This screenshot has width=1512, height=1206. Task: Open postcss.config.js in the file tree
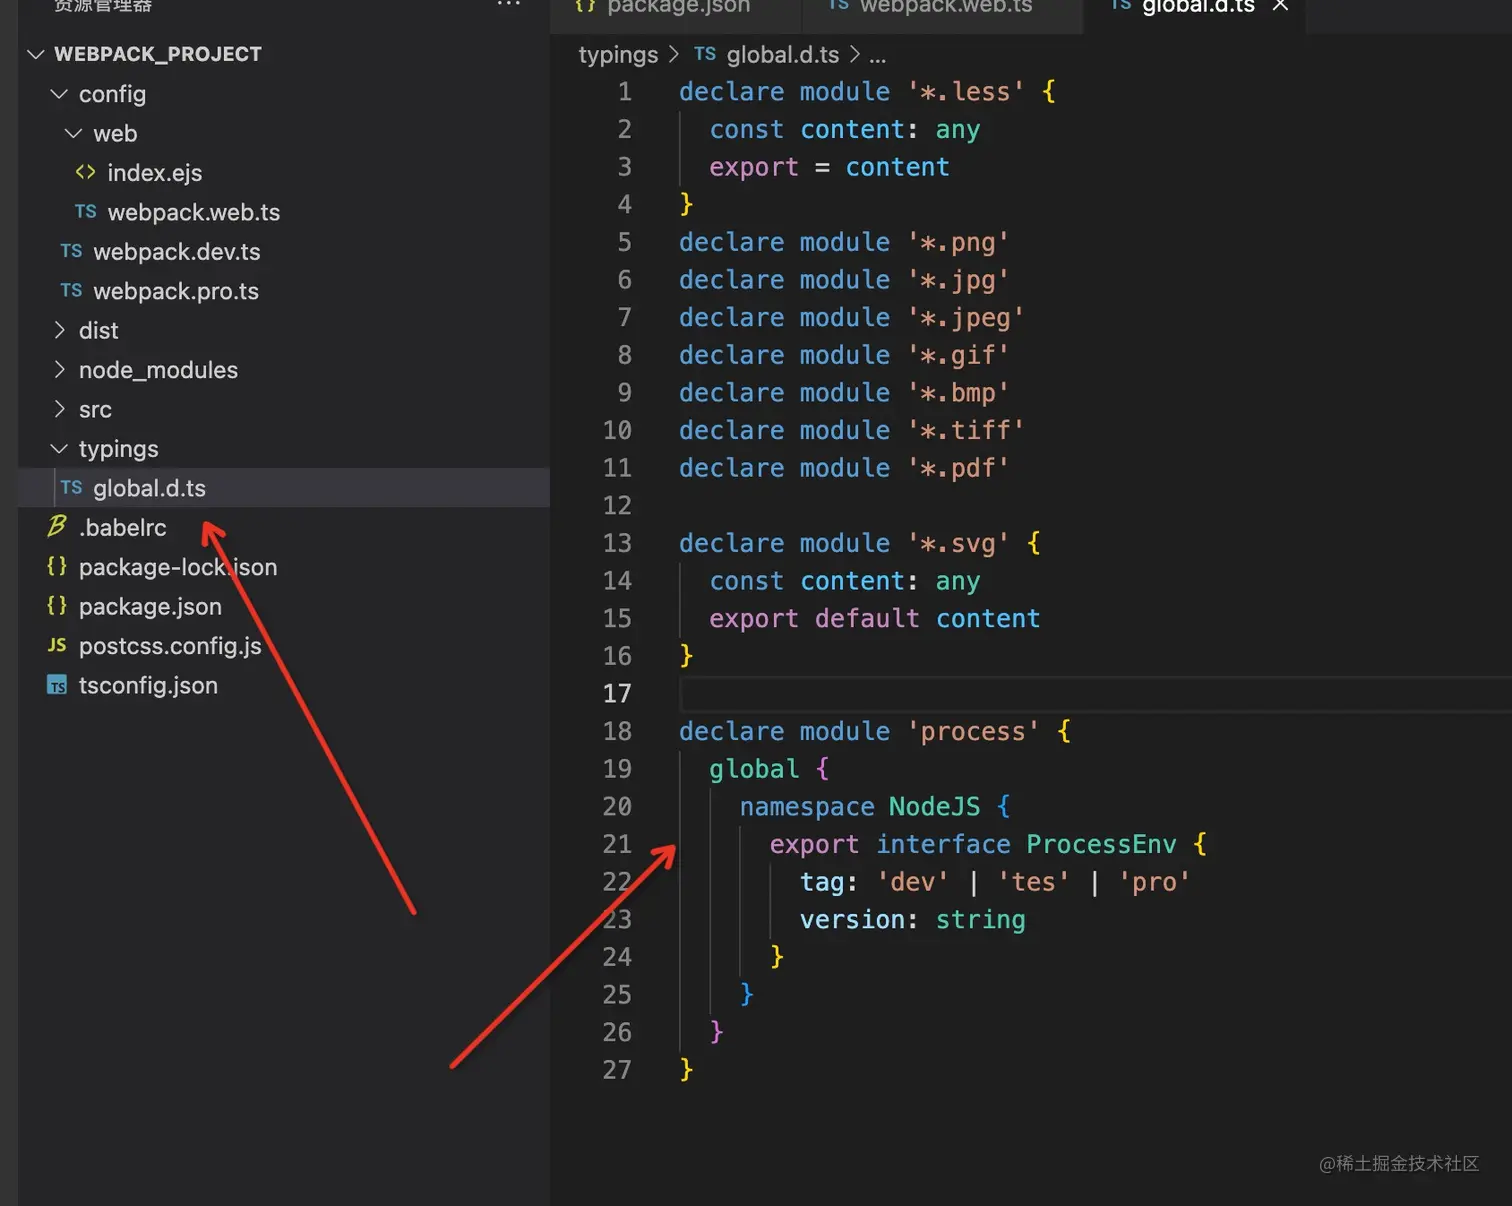click(170, 646)
